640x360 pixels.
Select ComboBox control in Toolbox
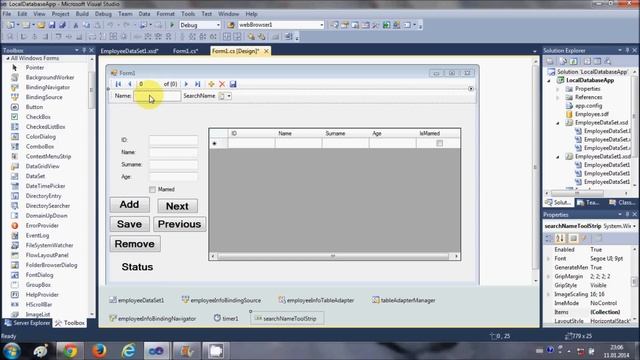tap(40, 146)
